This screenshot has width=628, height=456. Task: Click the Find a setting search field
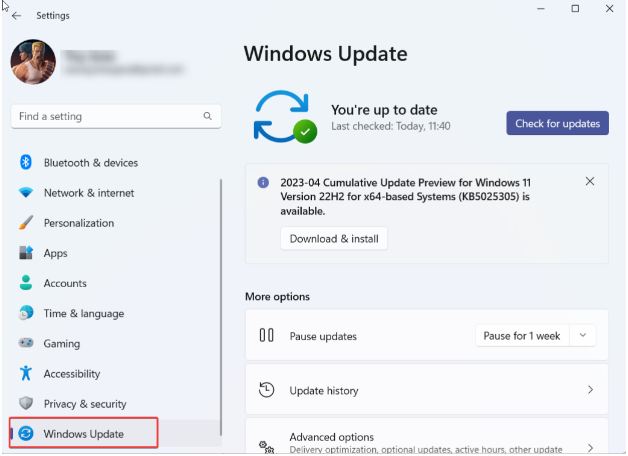(x=116, y=117)
